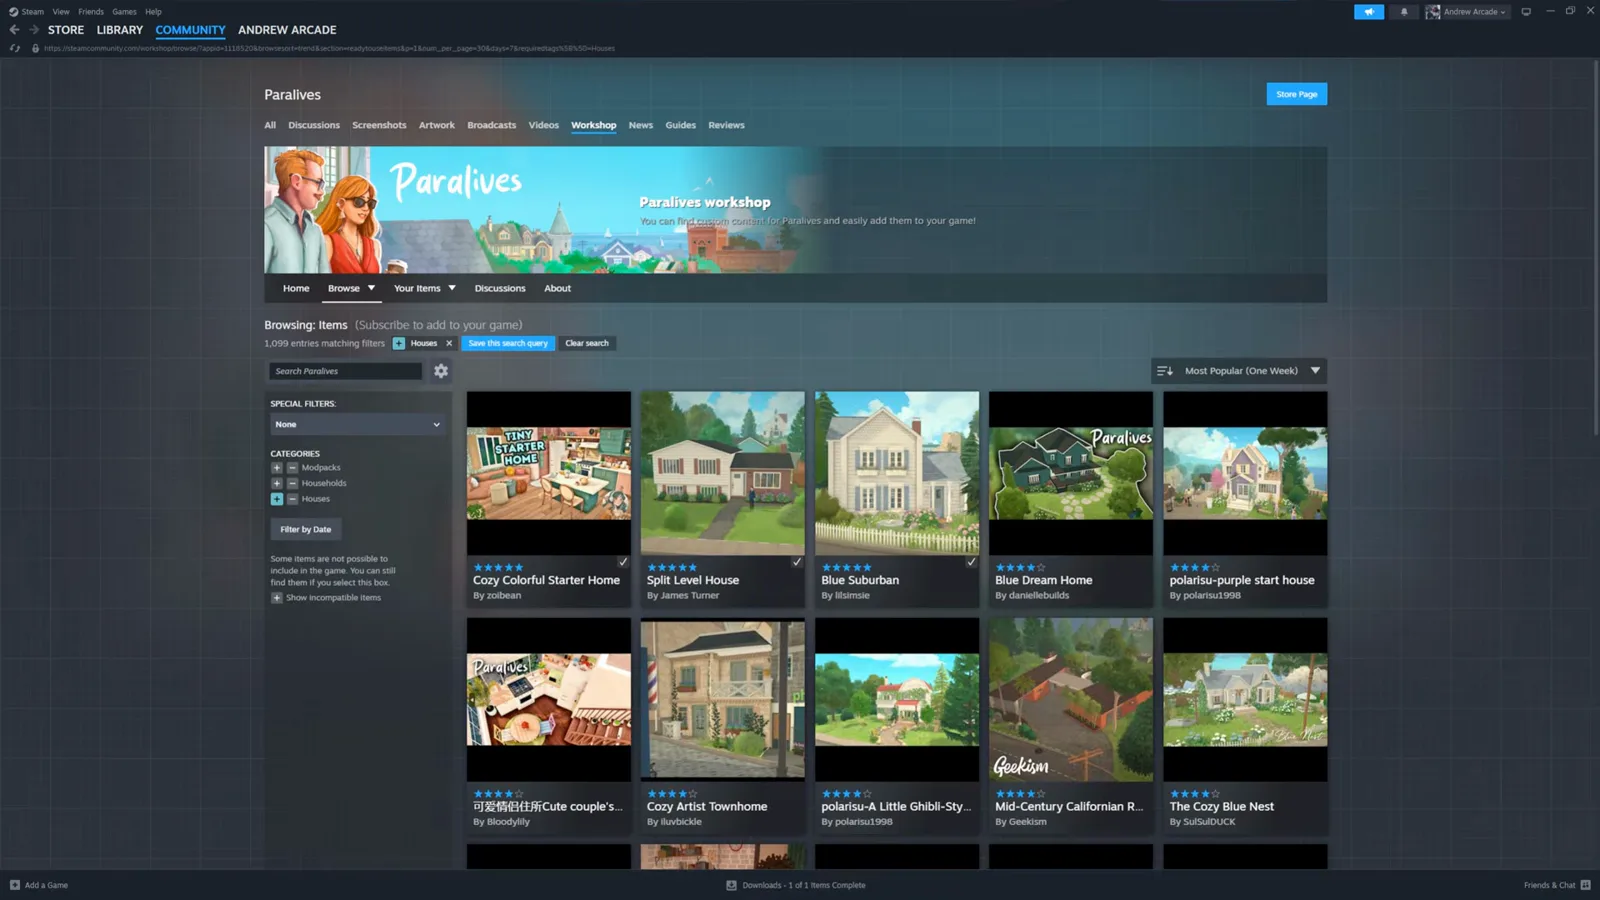Viewport: 1600px width, 900px height.
Task: Open the Friends & Chat icon
Action: pyautogui.click(x=1585, y=885)
